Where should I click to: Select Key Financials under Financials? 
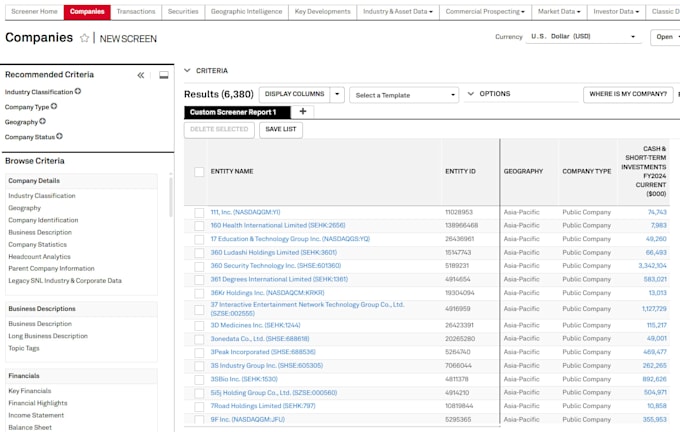29,391
